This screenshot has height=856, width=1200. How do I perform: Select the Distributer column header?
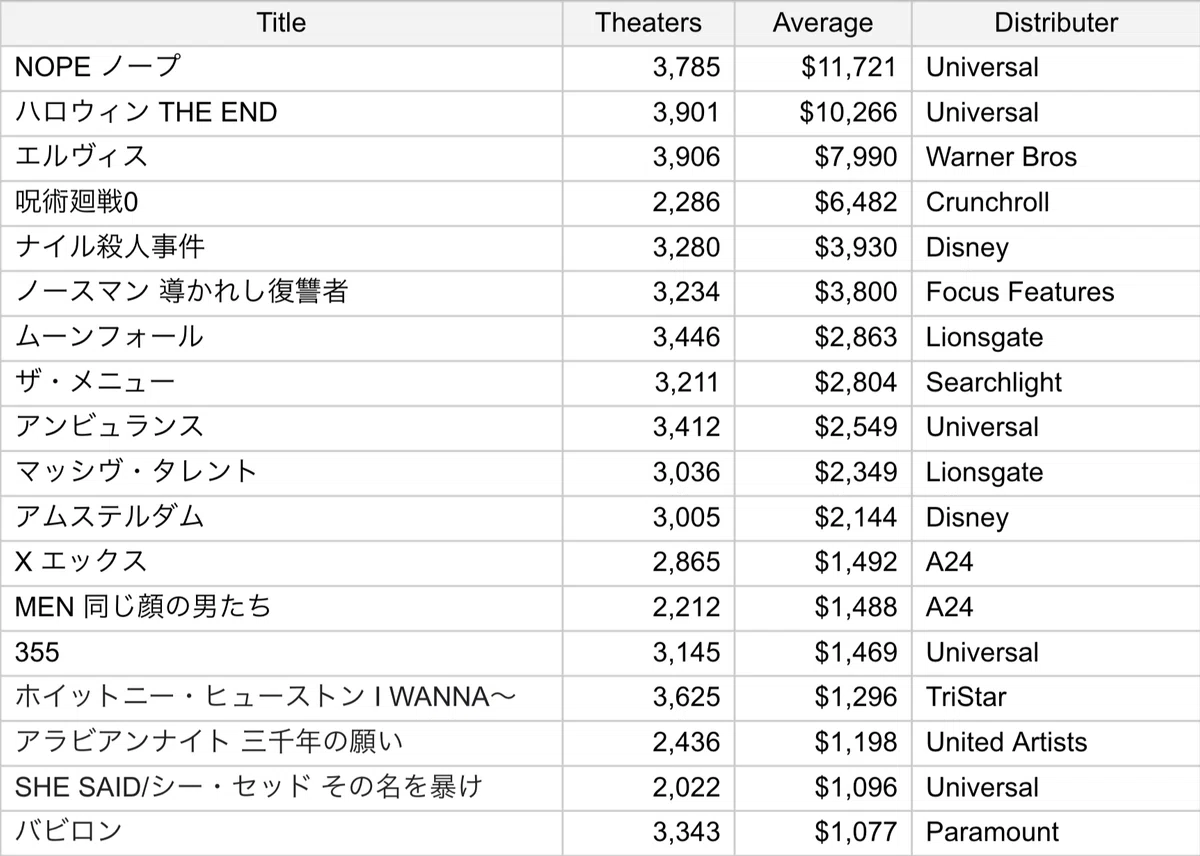[1056, 23]
